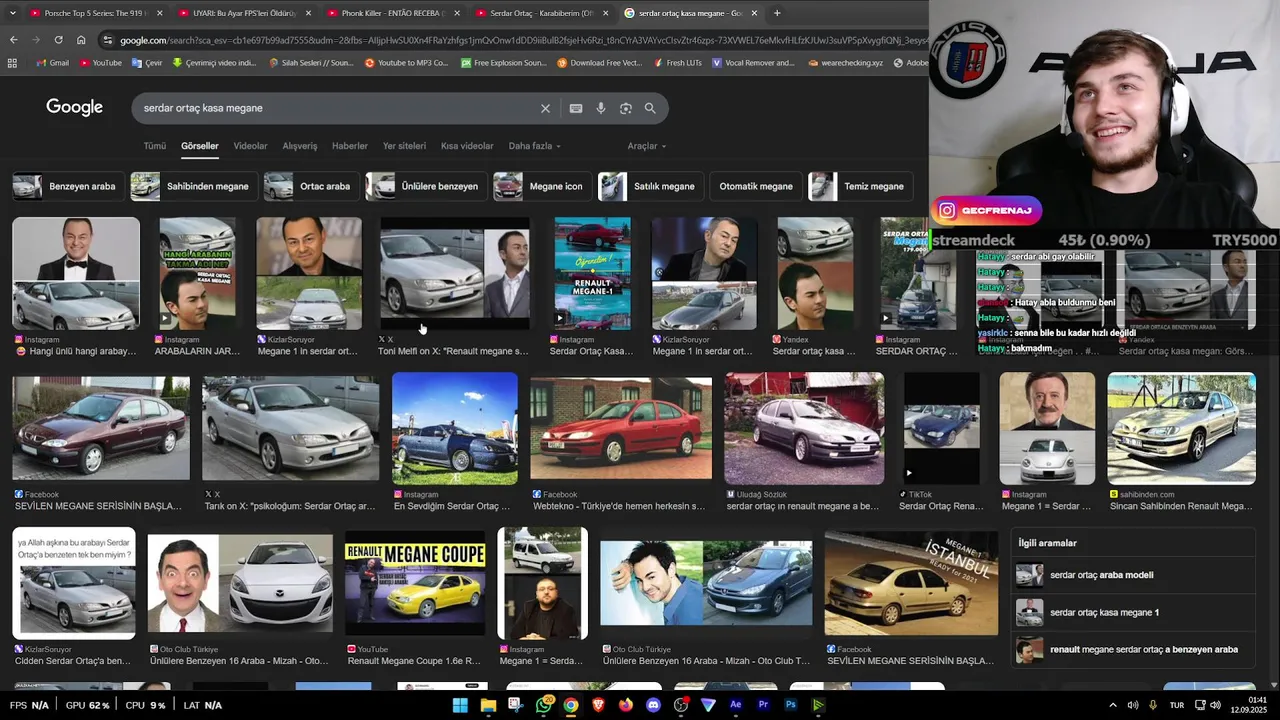Switch to the Yer siteleri tab
This screenshot has height=720, width=1280.
click(404, 146)
